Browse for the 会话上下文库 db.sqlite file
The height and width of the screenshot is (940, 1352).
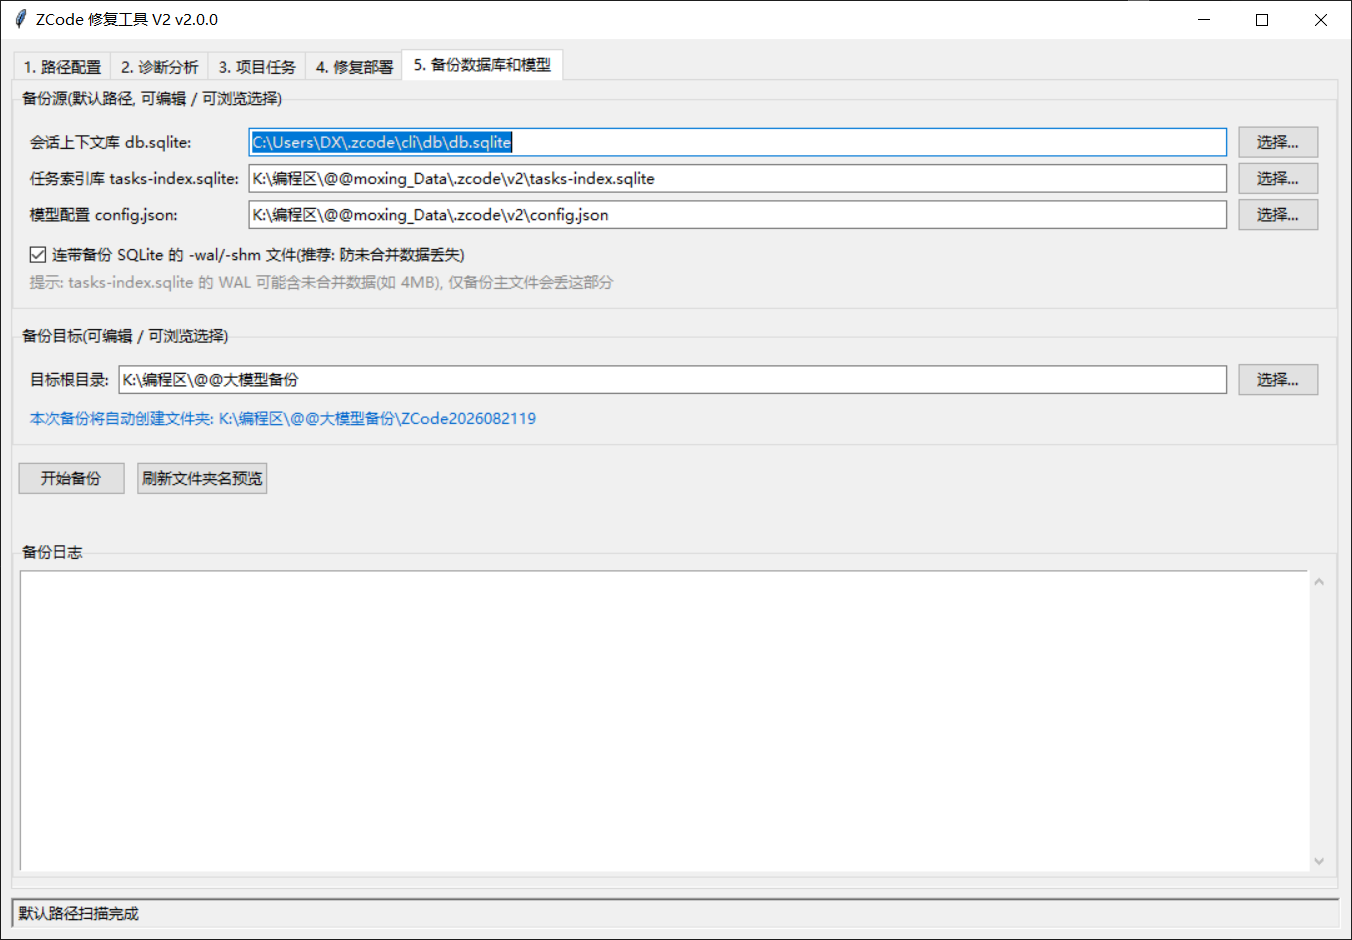[x=1278, y=142]
